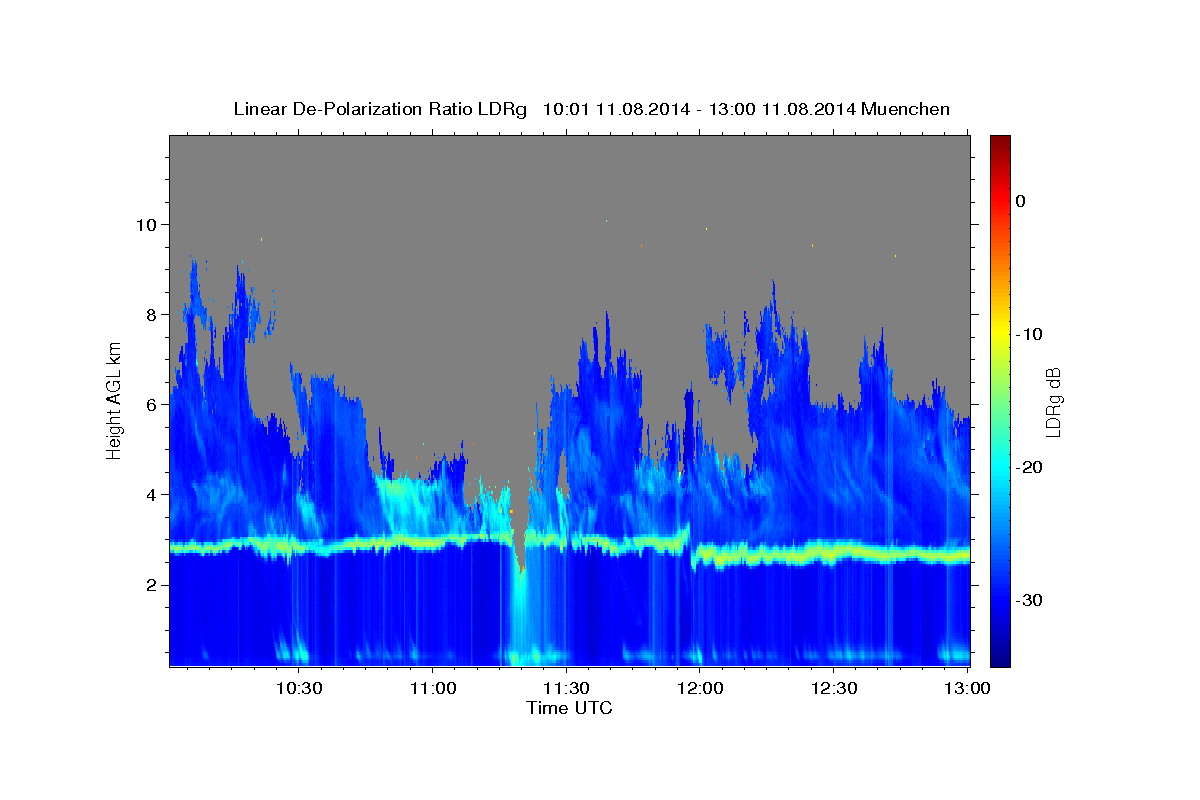Click the colorbar label '-30'
Image resolution: width=1200 pixels, height=800 pixels.
click(1030, 600)
